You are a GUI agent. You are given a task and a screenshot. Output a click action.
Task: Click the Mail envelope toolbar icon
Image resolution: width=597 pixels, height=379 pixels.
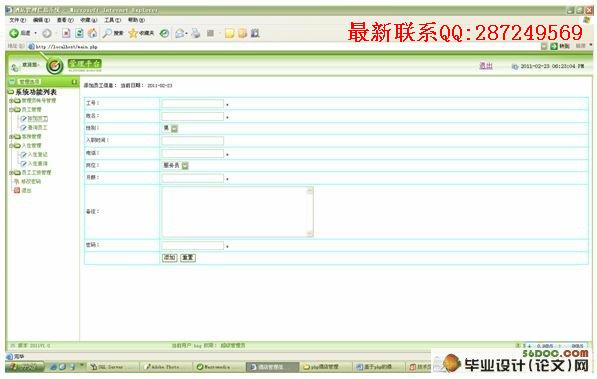click(179, 34)
